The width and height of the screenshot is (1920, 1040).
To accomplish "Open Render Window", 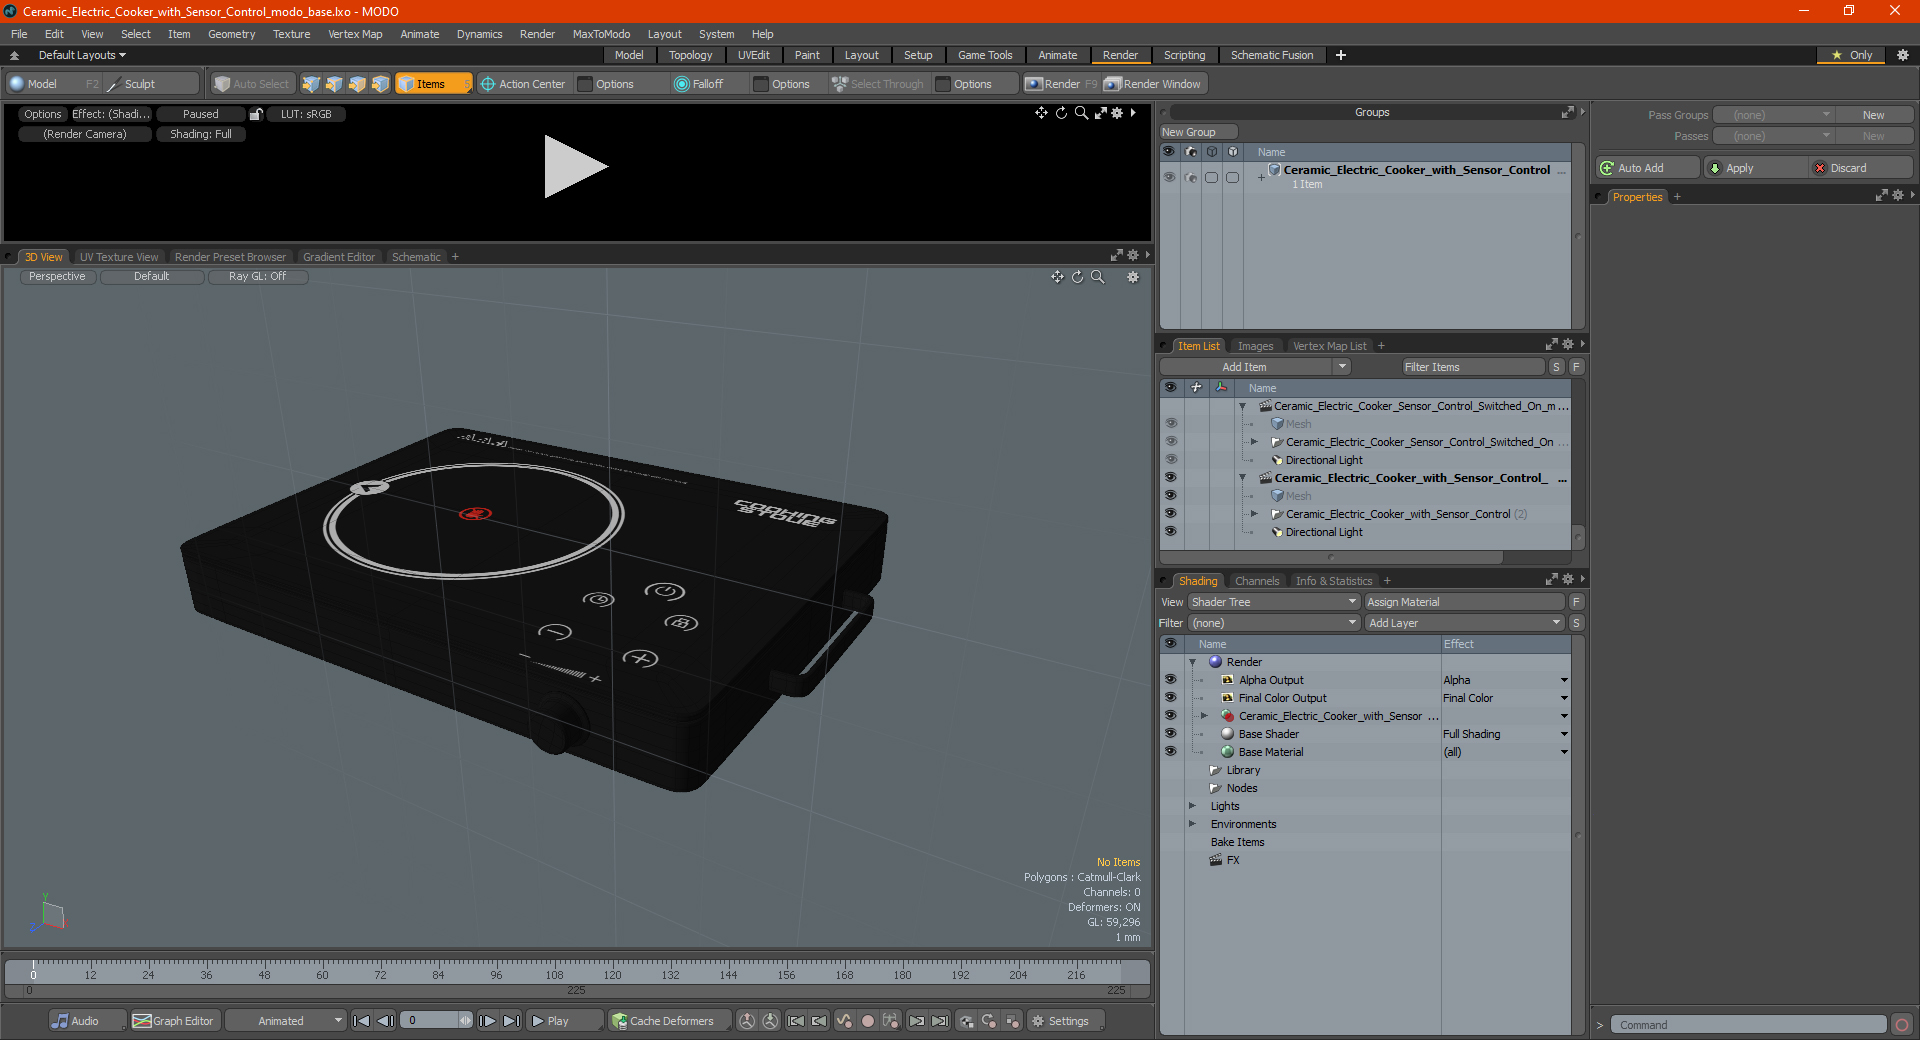I will [1153, 84].
